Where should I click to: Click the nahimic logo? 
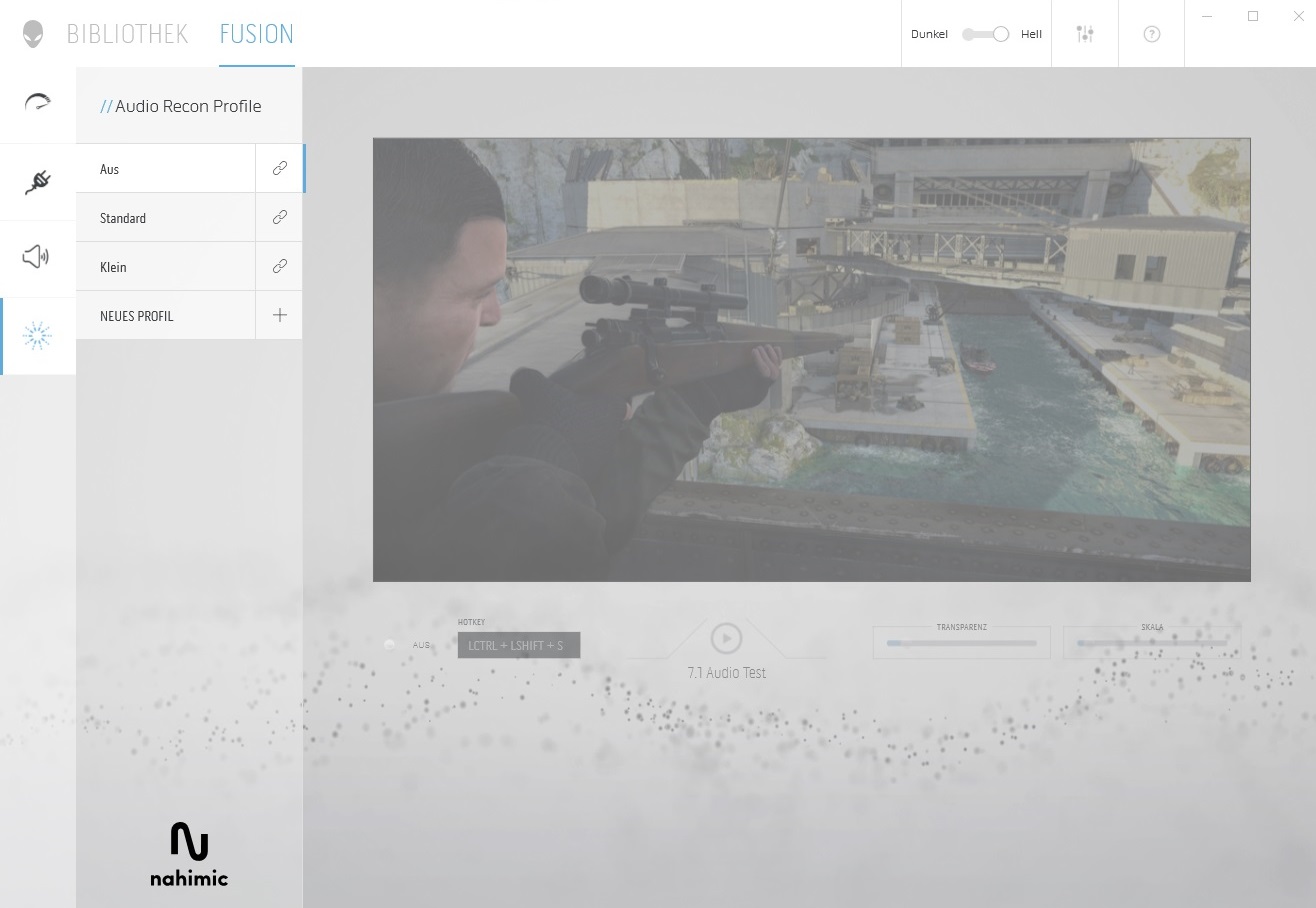point(189,855)
